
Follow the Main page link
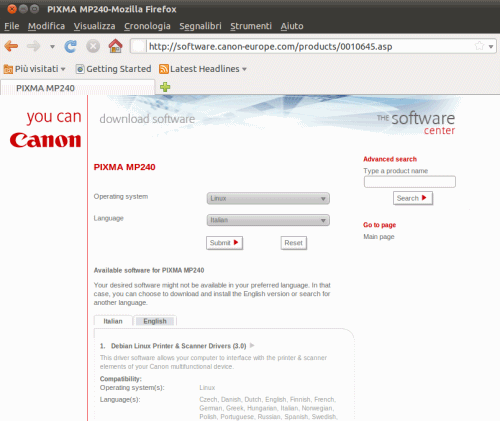pos(379,237)
